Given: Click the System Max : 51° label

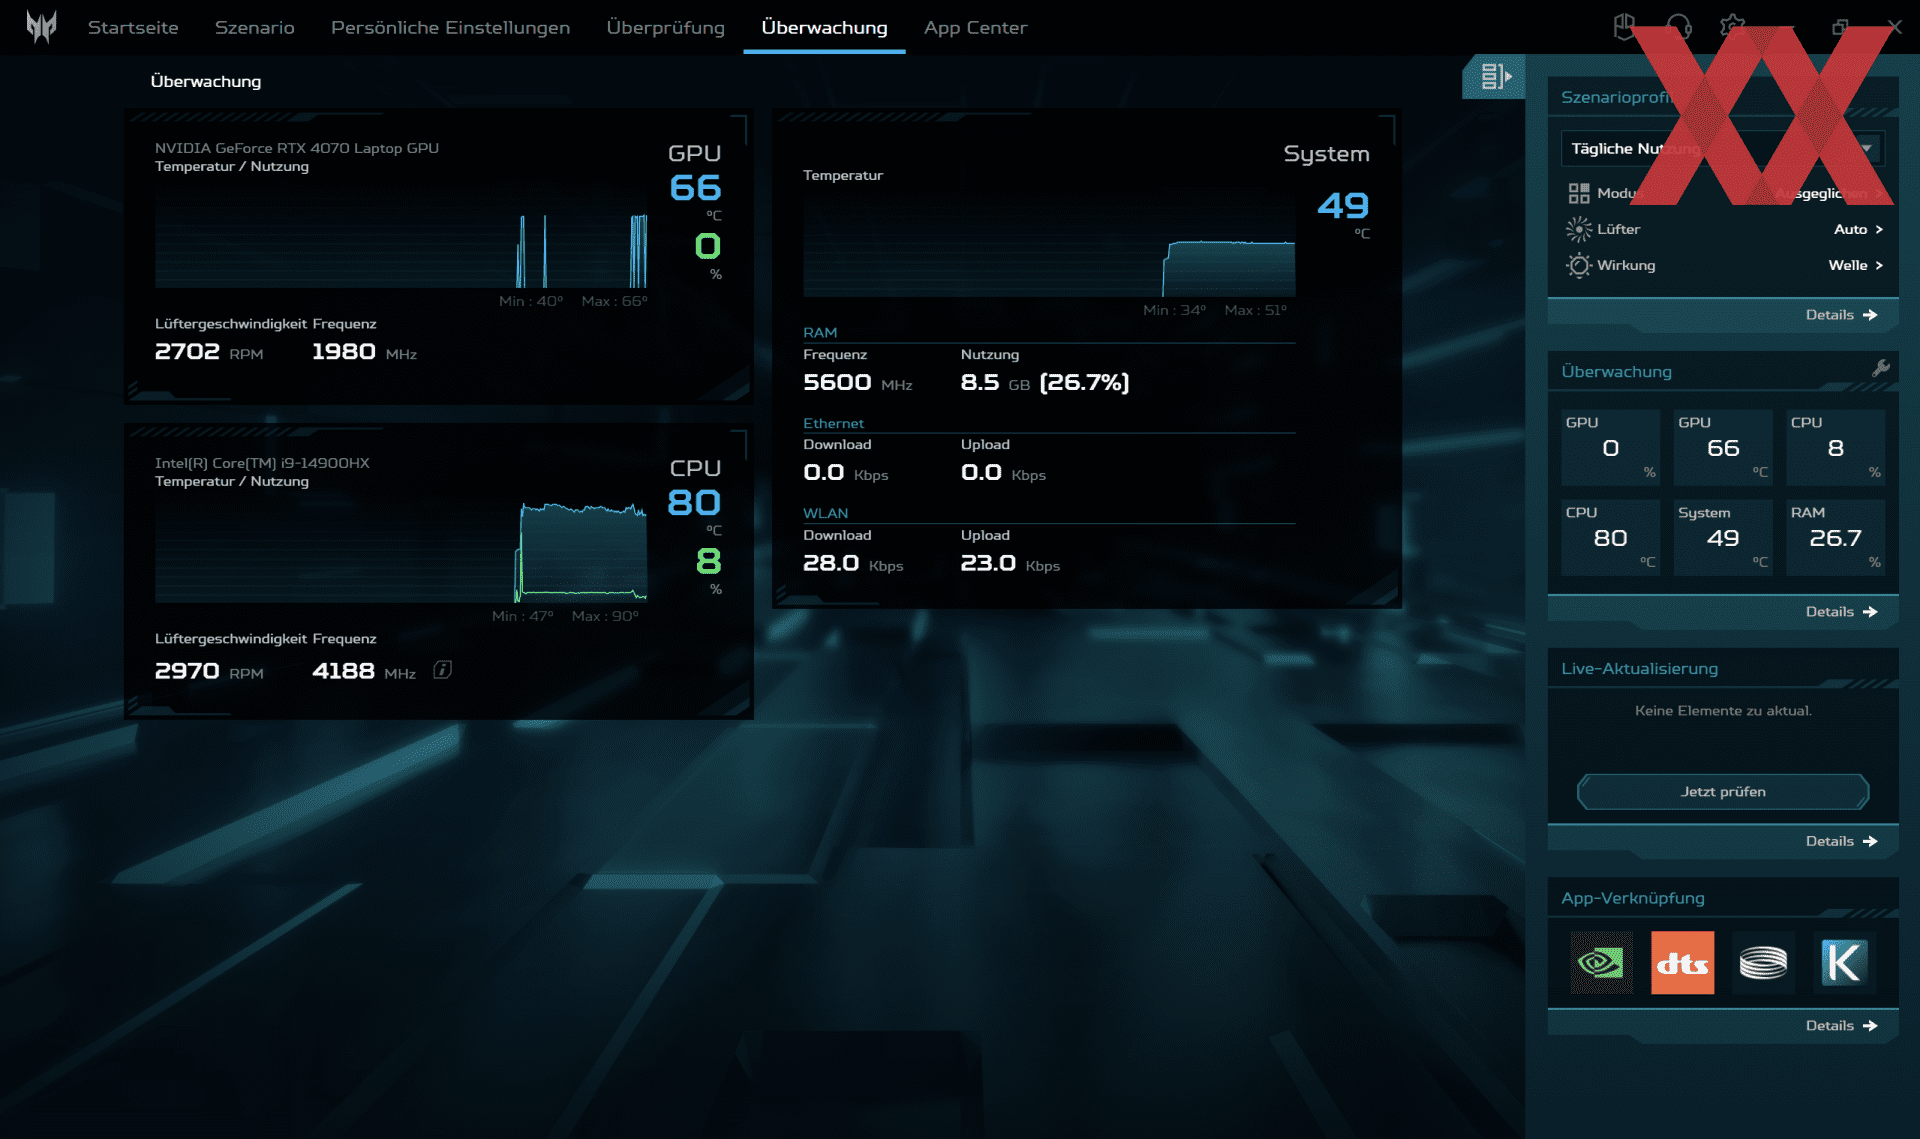Looking at the screenshot, I should click(x=1255, y=311).
